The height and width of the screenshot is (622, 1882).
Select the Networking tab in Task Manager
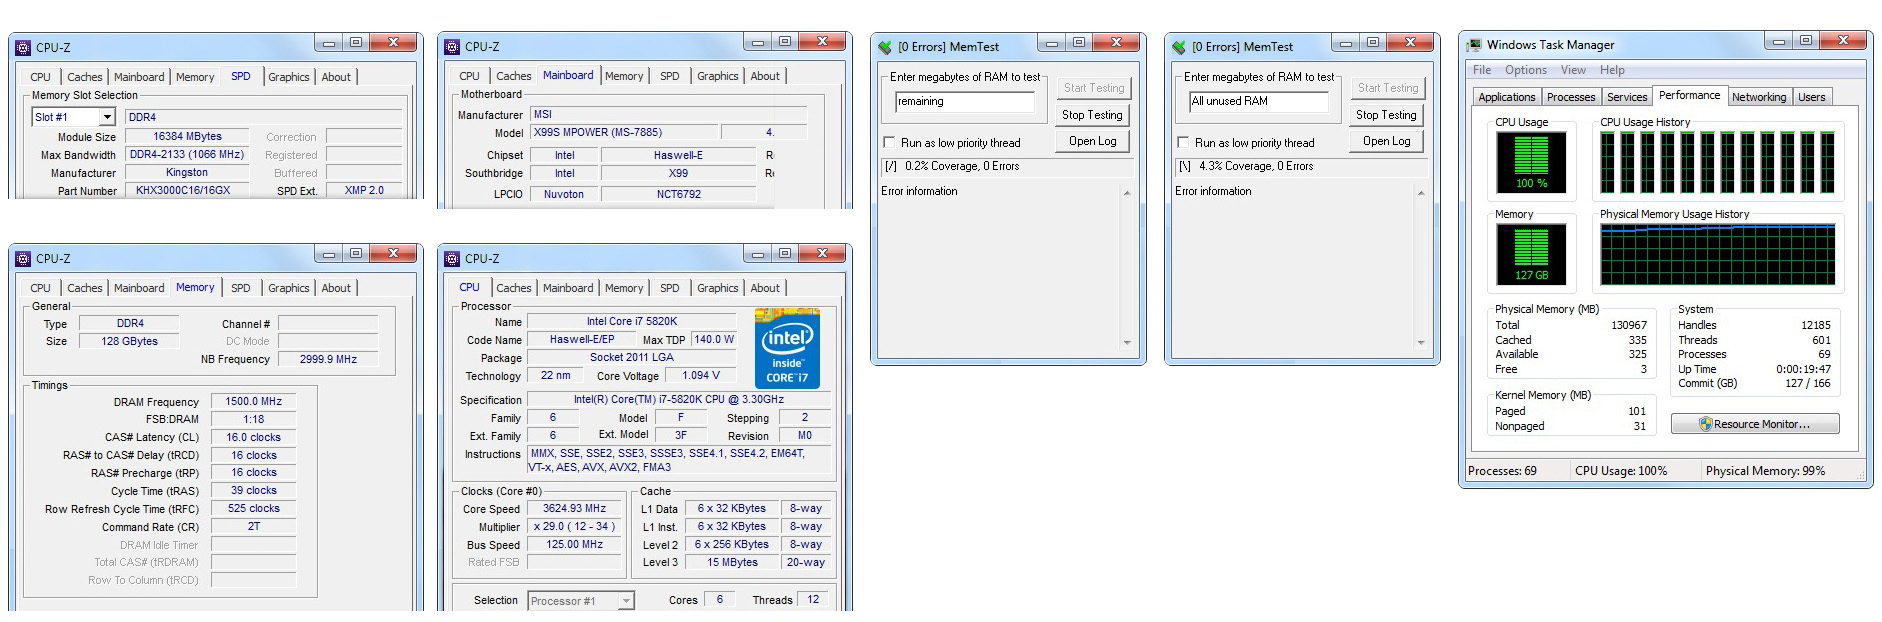1759,97
